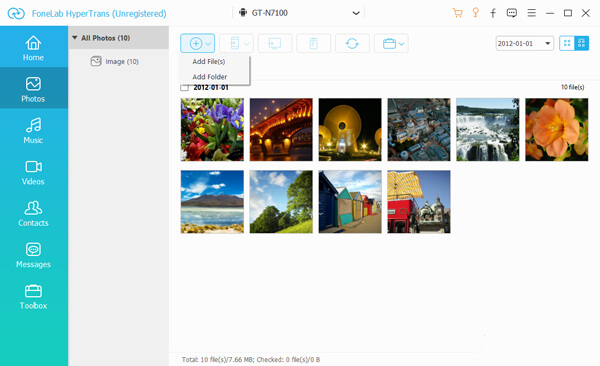Collapse the All Photos (10) tree

coord(75,38)
